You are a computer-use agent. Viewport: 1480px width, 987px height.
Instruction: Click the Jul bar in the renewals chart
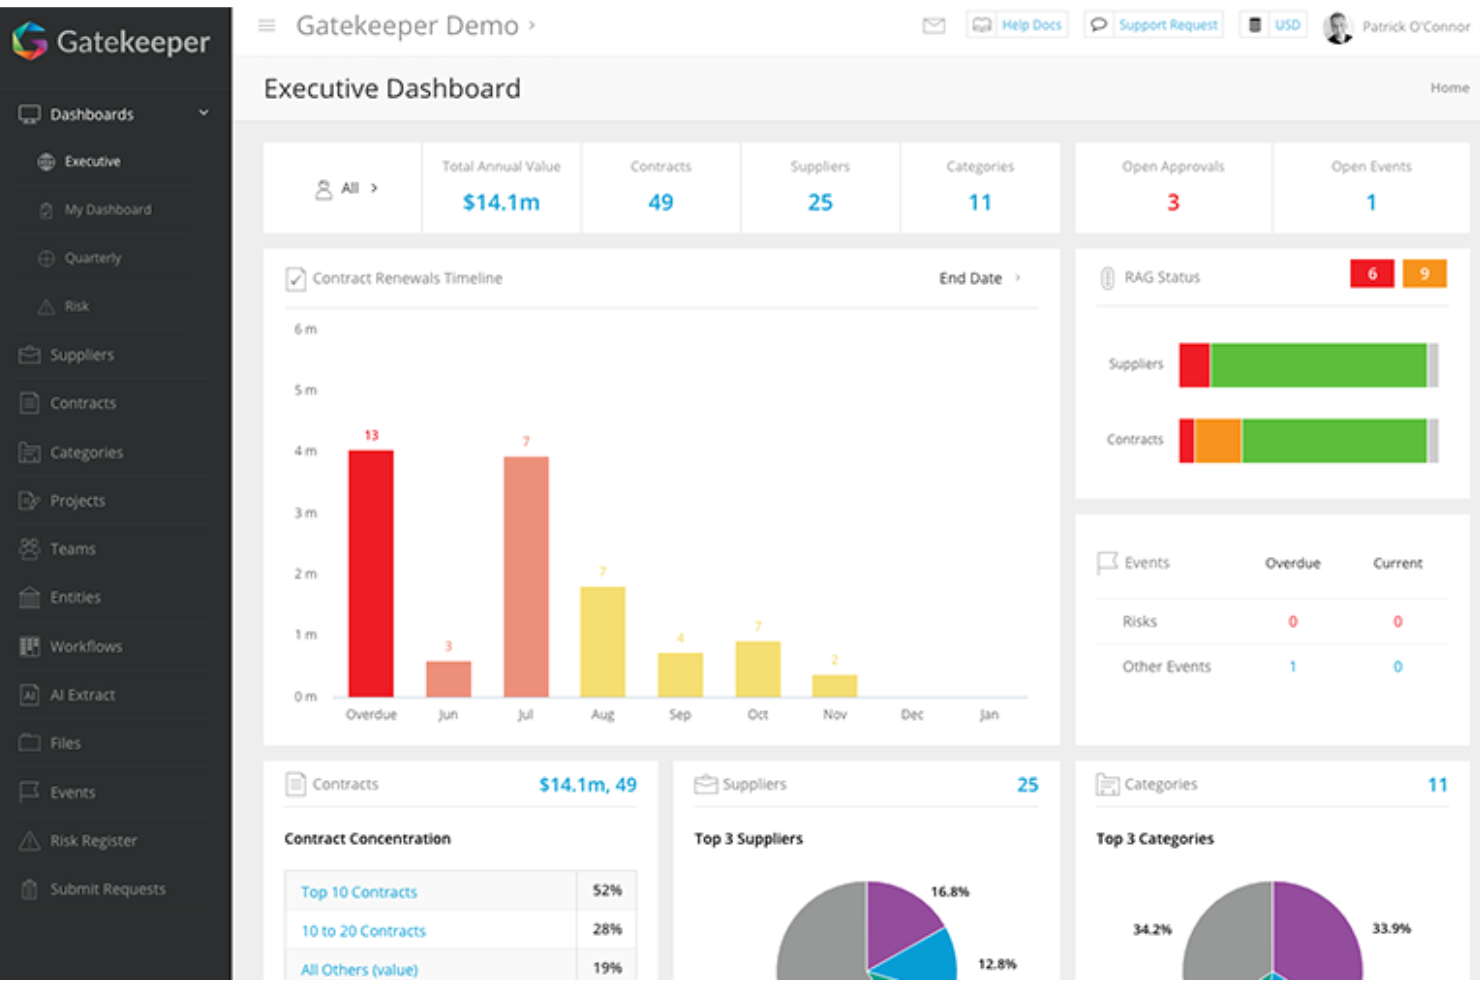point(526,576)
